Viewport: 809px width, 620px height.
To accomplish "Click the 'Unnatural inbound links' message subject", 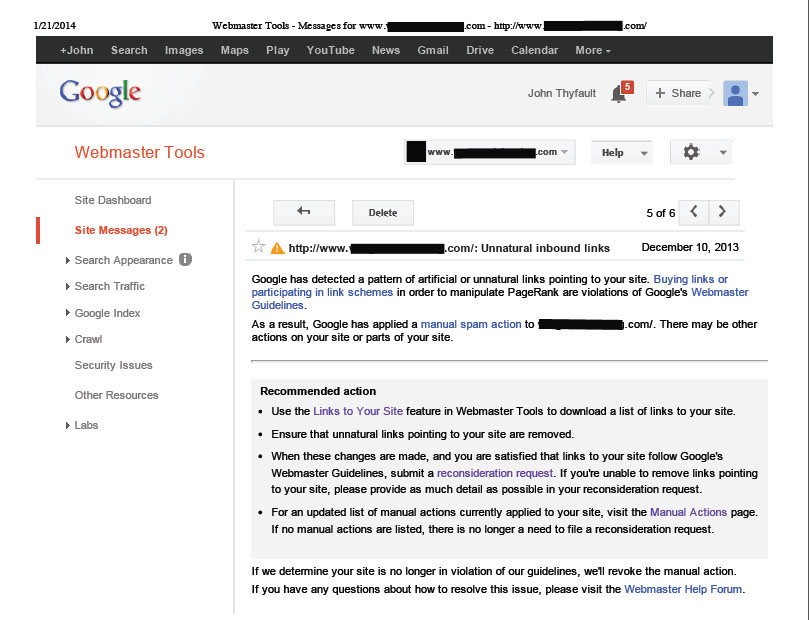I will point(545,248).
